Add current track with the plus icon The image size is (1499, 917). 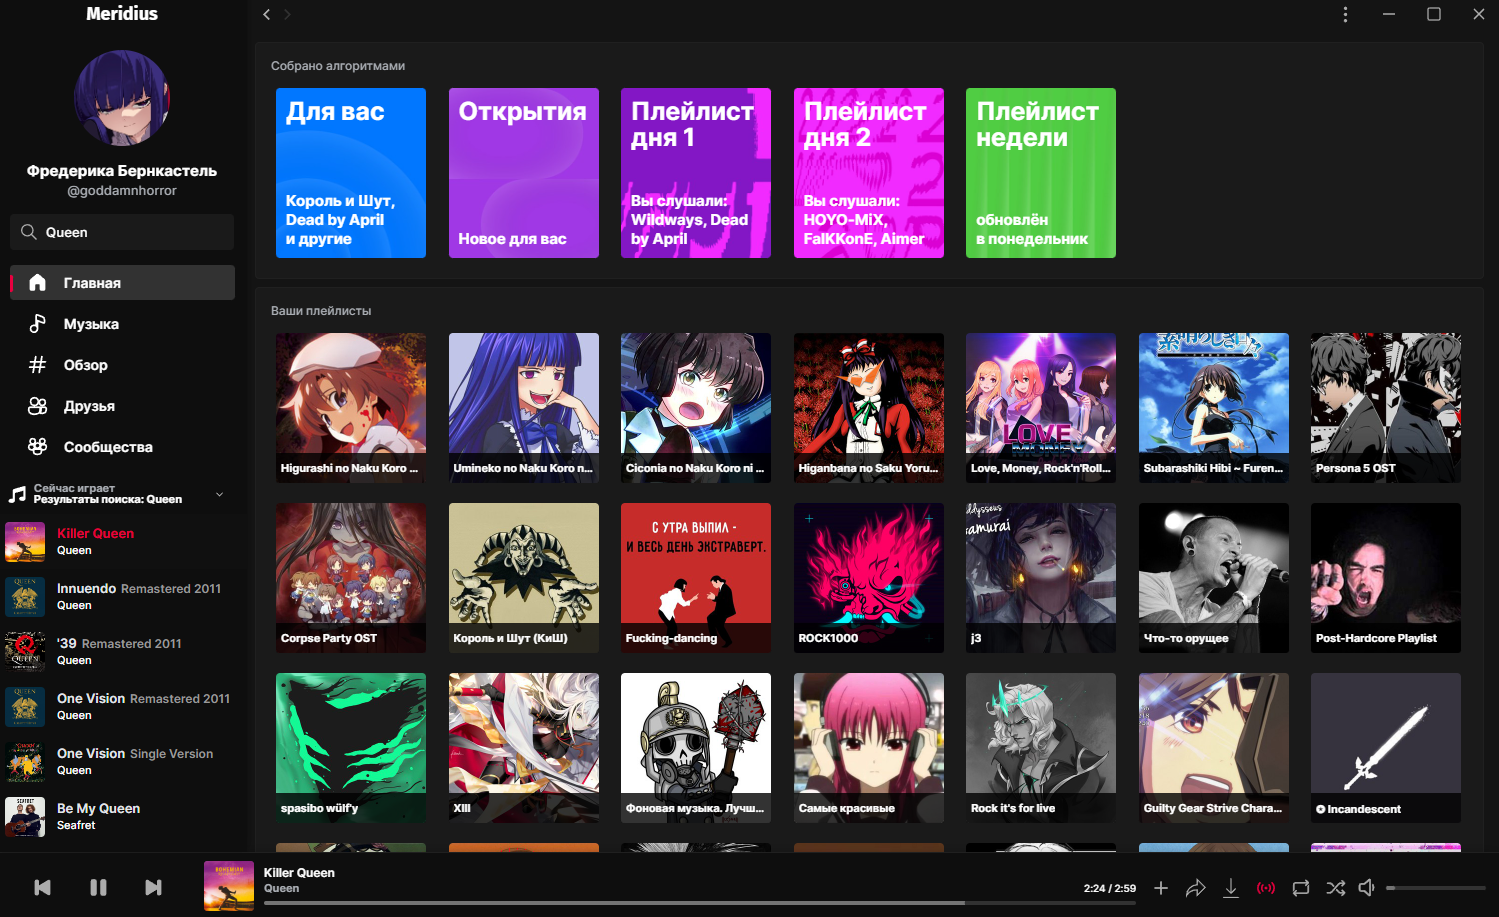(x=1161, y=887)
